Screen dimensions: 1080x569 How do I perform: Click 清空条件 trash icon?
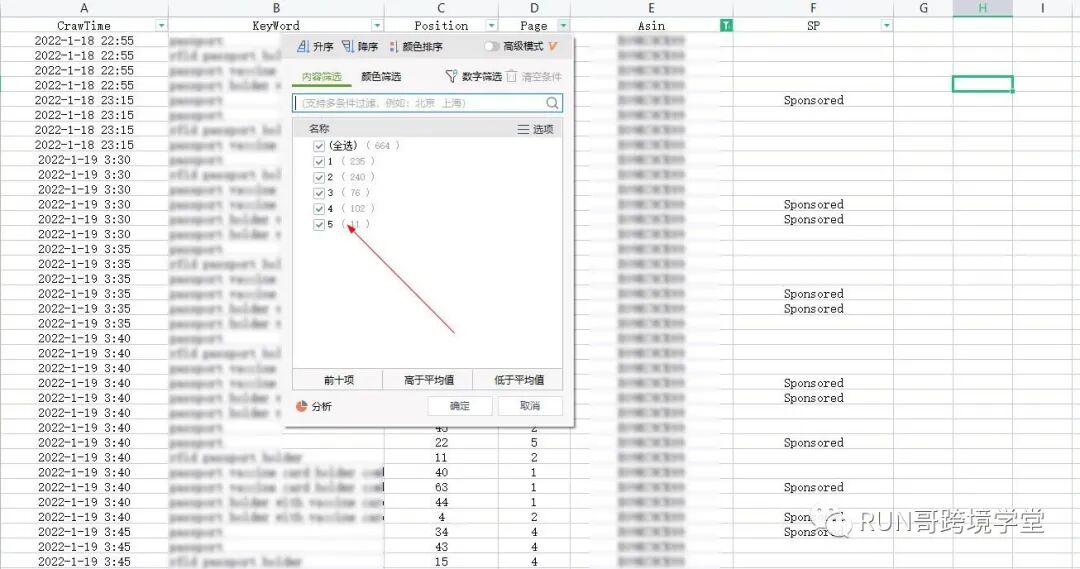(x=511, y=76)
